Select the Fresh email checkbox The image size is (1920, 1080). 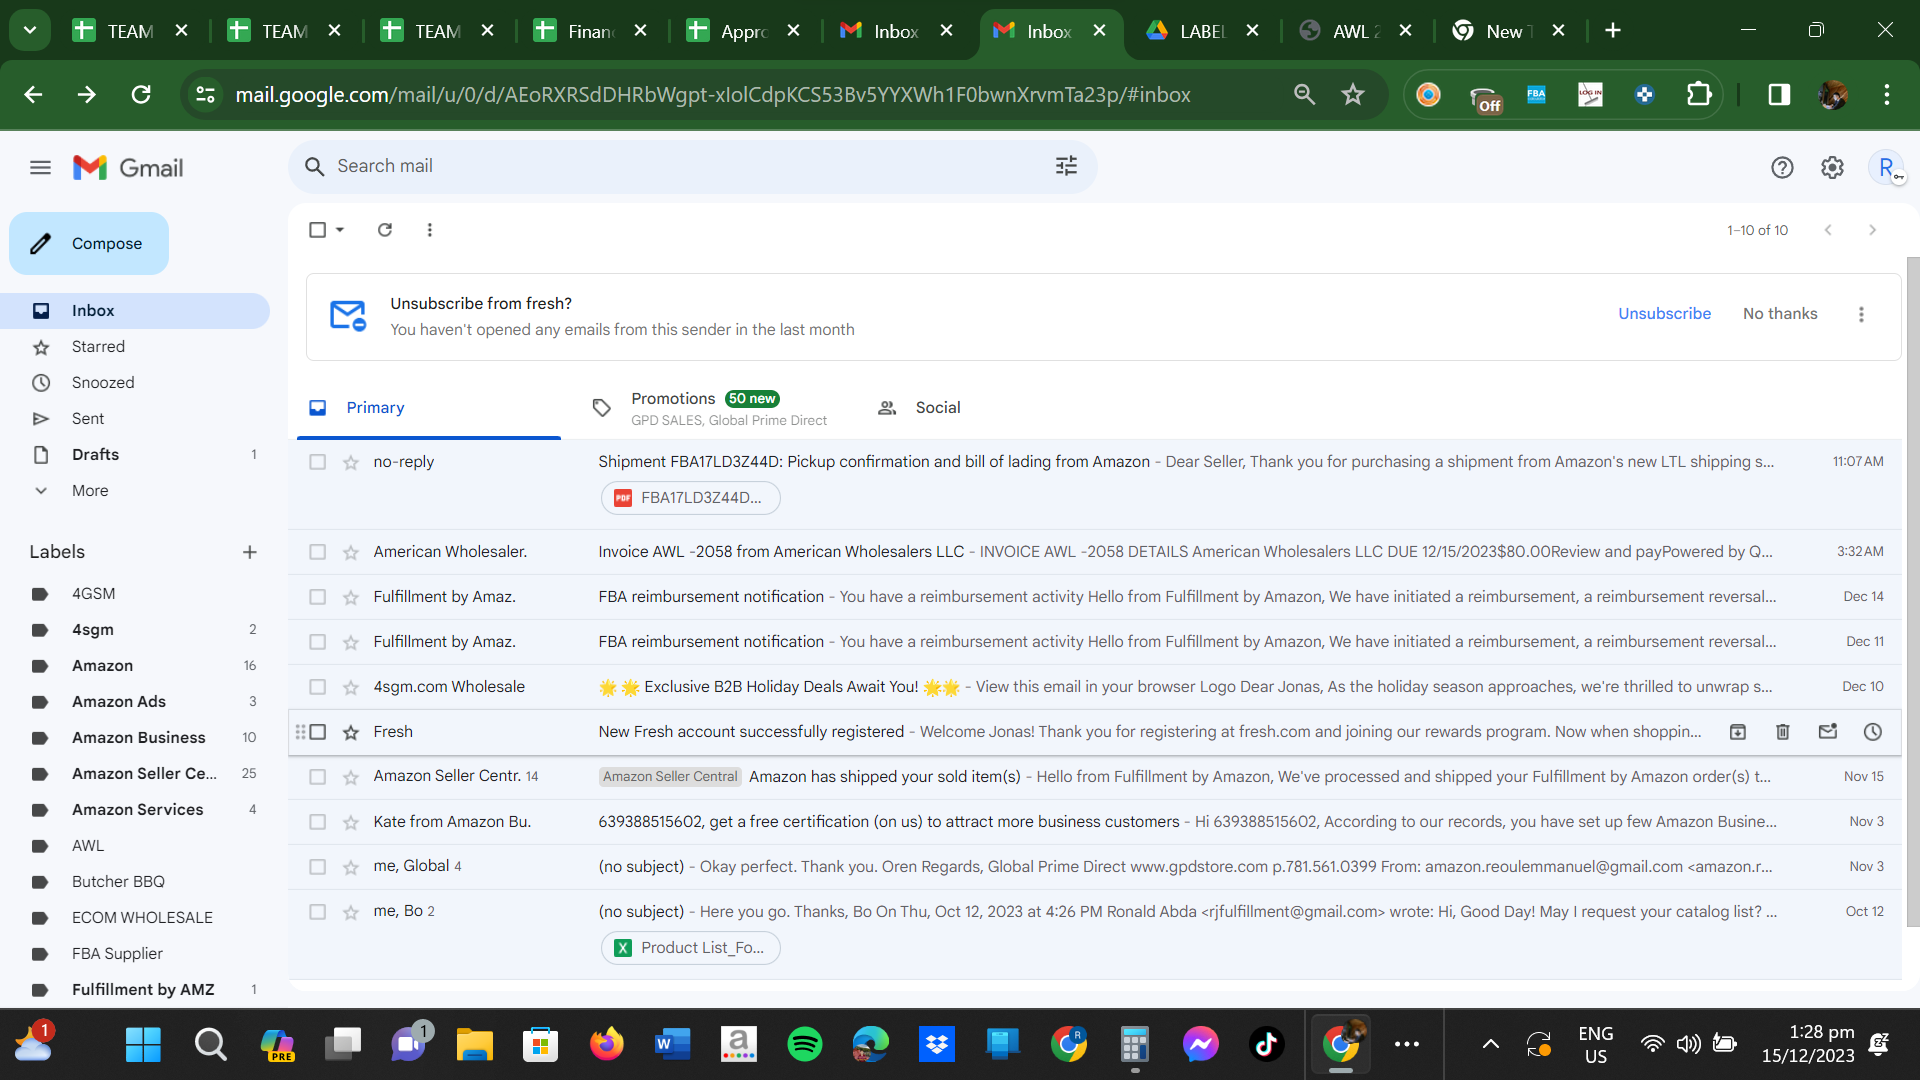pos(317,732)
